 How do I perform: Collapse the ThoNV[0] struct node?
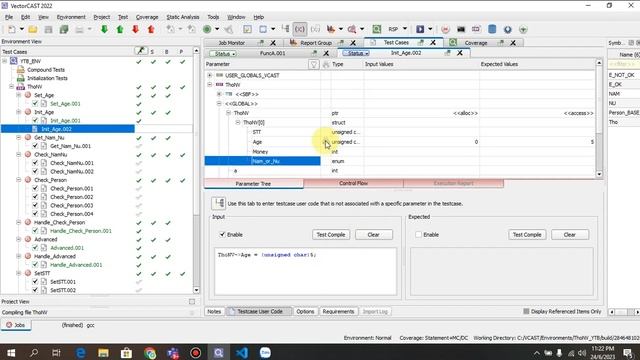[238, 122]
